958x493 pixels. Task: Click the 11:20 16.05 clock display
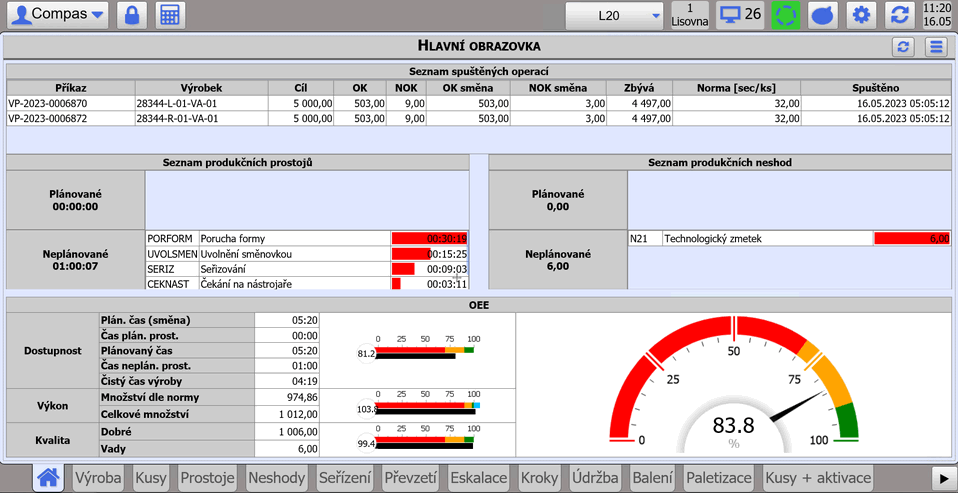[937, 15]
